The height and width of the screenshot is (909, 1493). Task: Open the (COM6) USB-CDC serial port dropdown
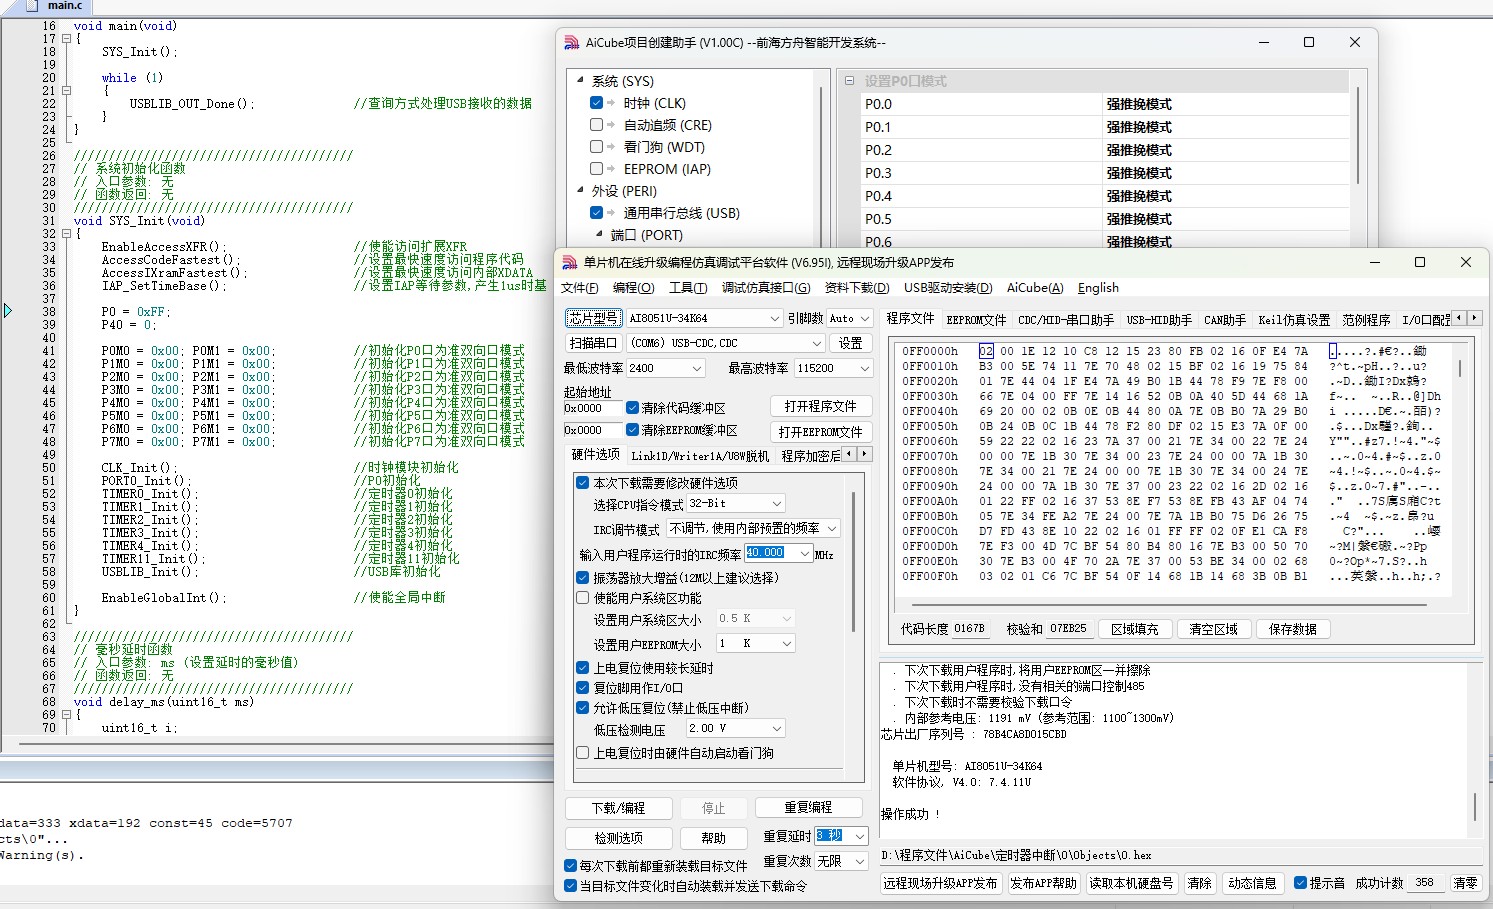click(x=727, y=343)
